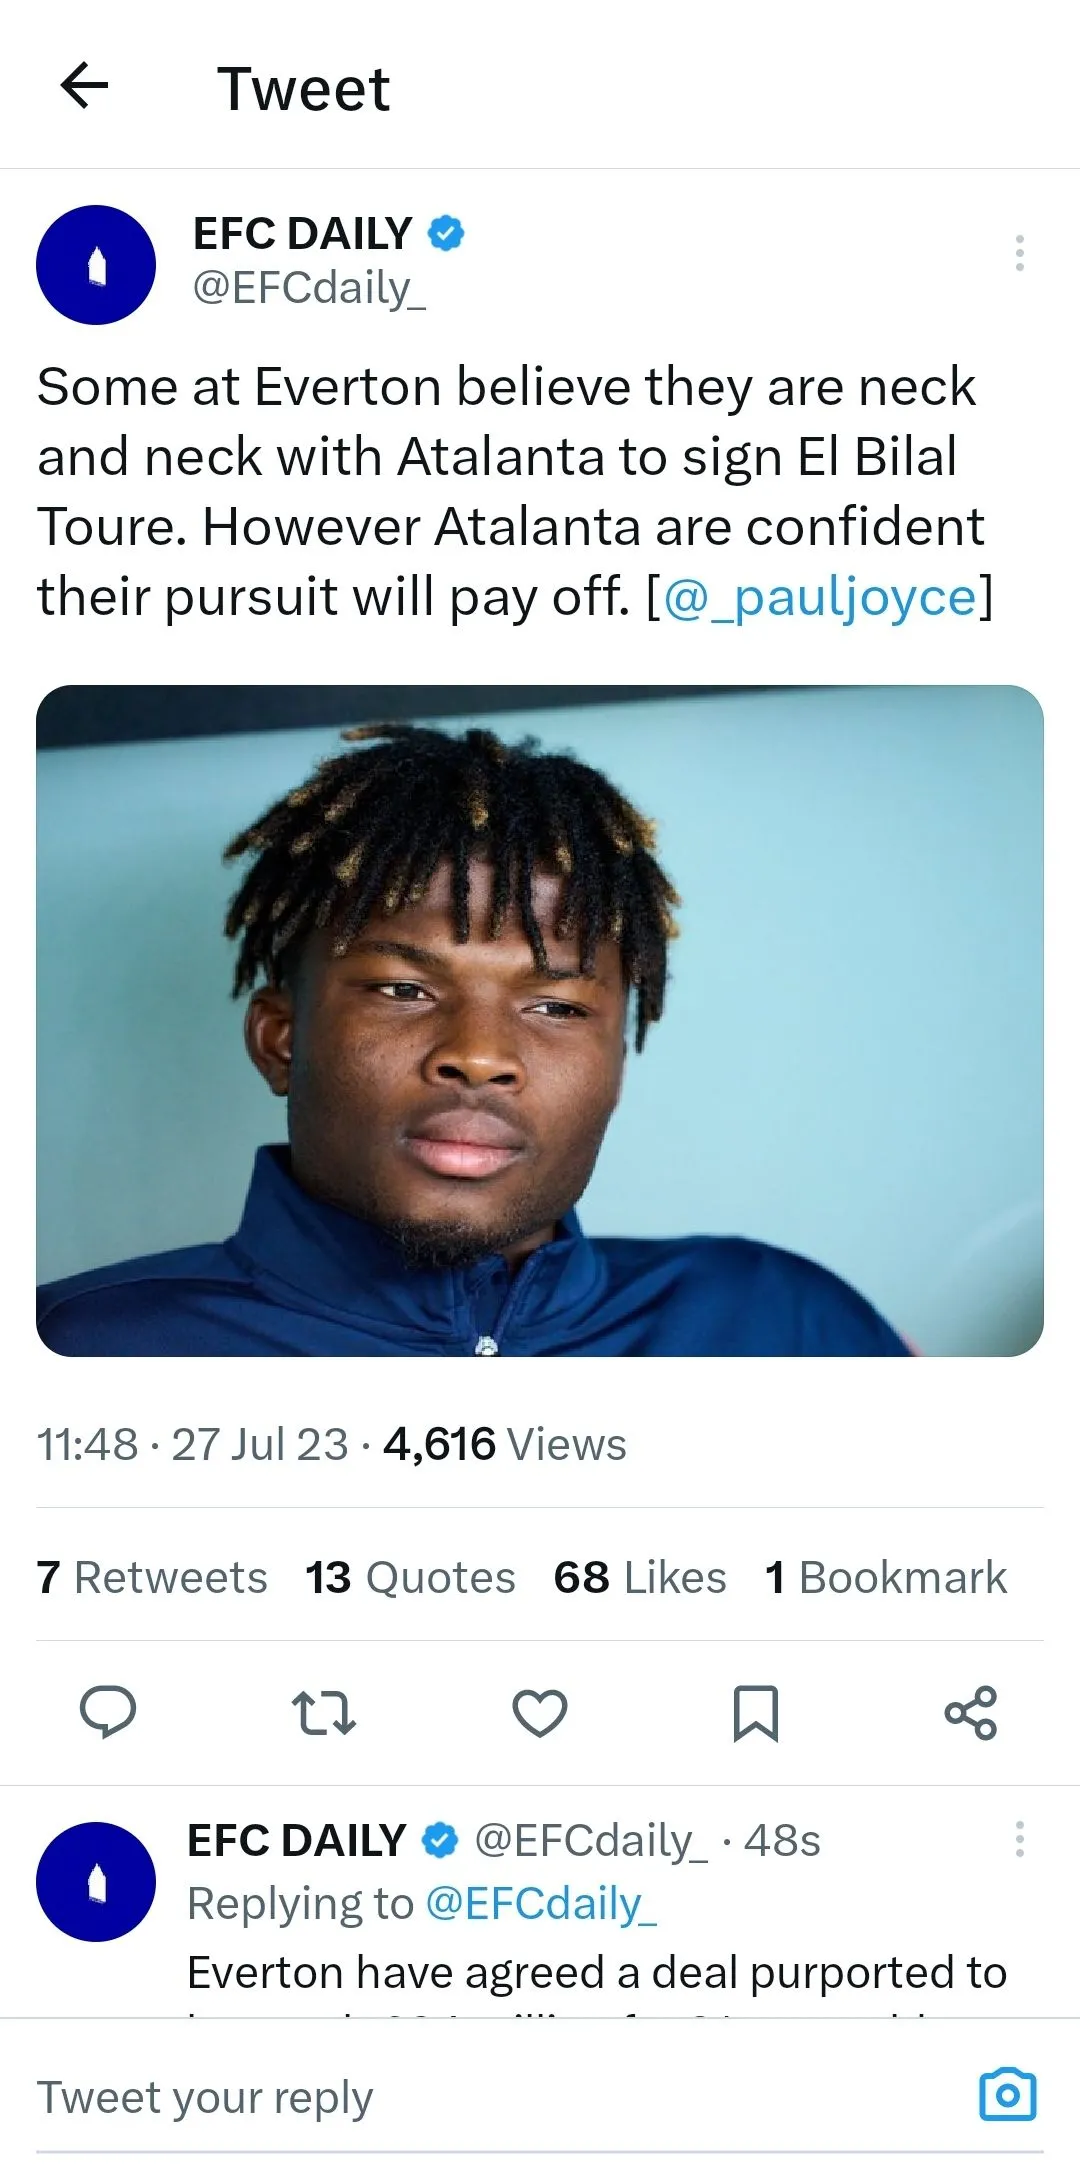
Task: Tap the retweet arrows icon
Action: click(323, 1712)
